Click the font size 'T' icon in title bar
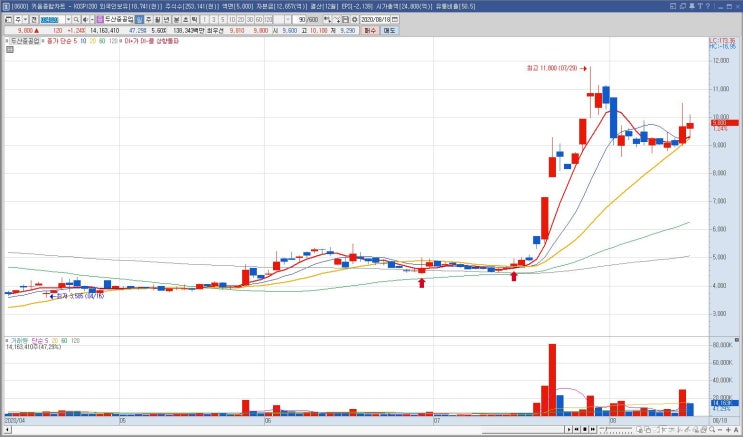Viewport: 743px width, 437px height. [x=700, y=6]
